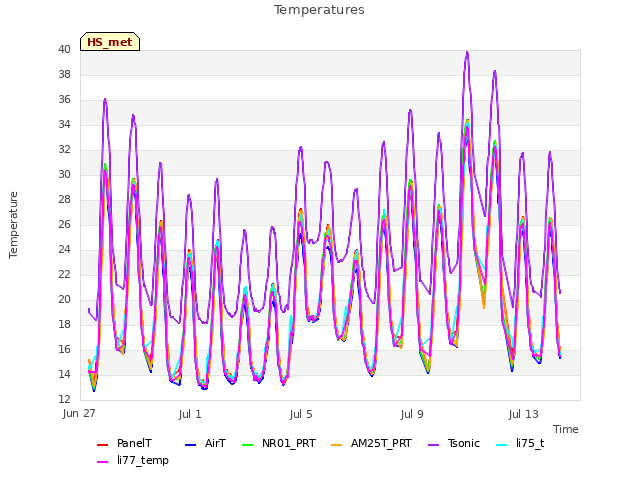This screenshot has height=480, width=640.
Task: Click the 14 y-axis tick label
Action: [x=64, y=374]
